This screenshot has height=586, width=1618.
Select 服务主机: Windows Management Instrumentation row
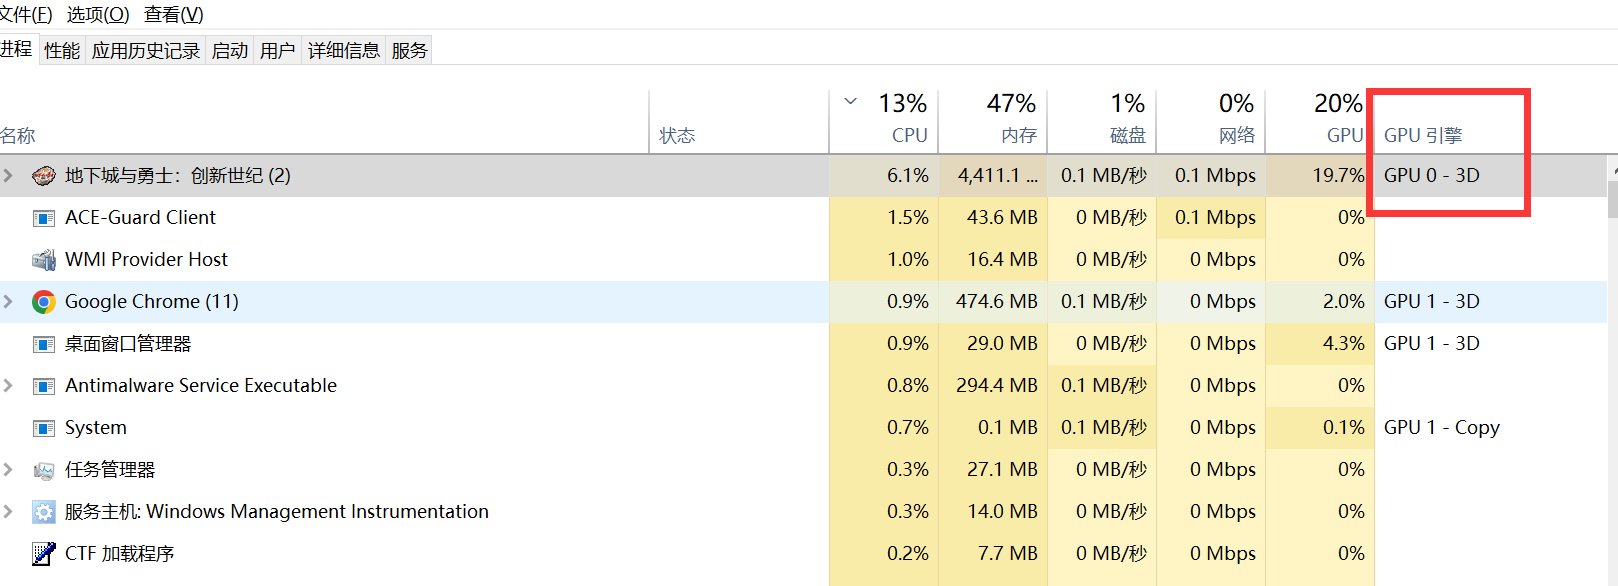[x=803, y=512]
